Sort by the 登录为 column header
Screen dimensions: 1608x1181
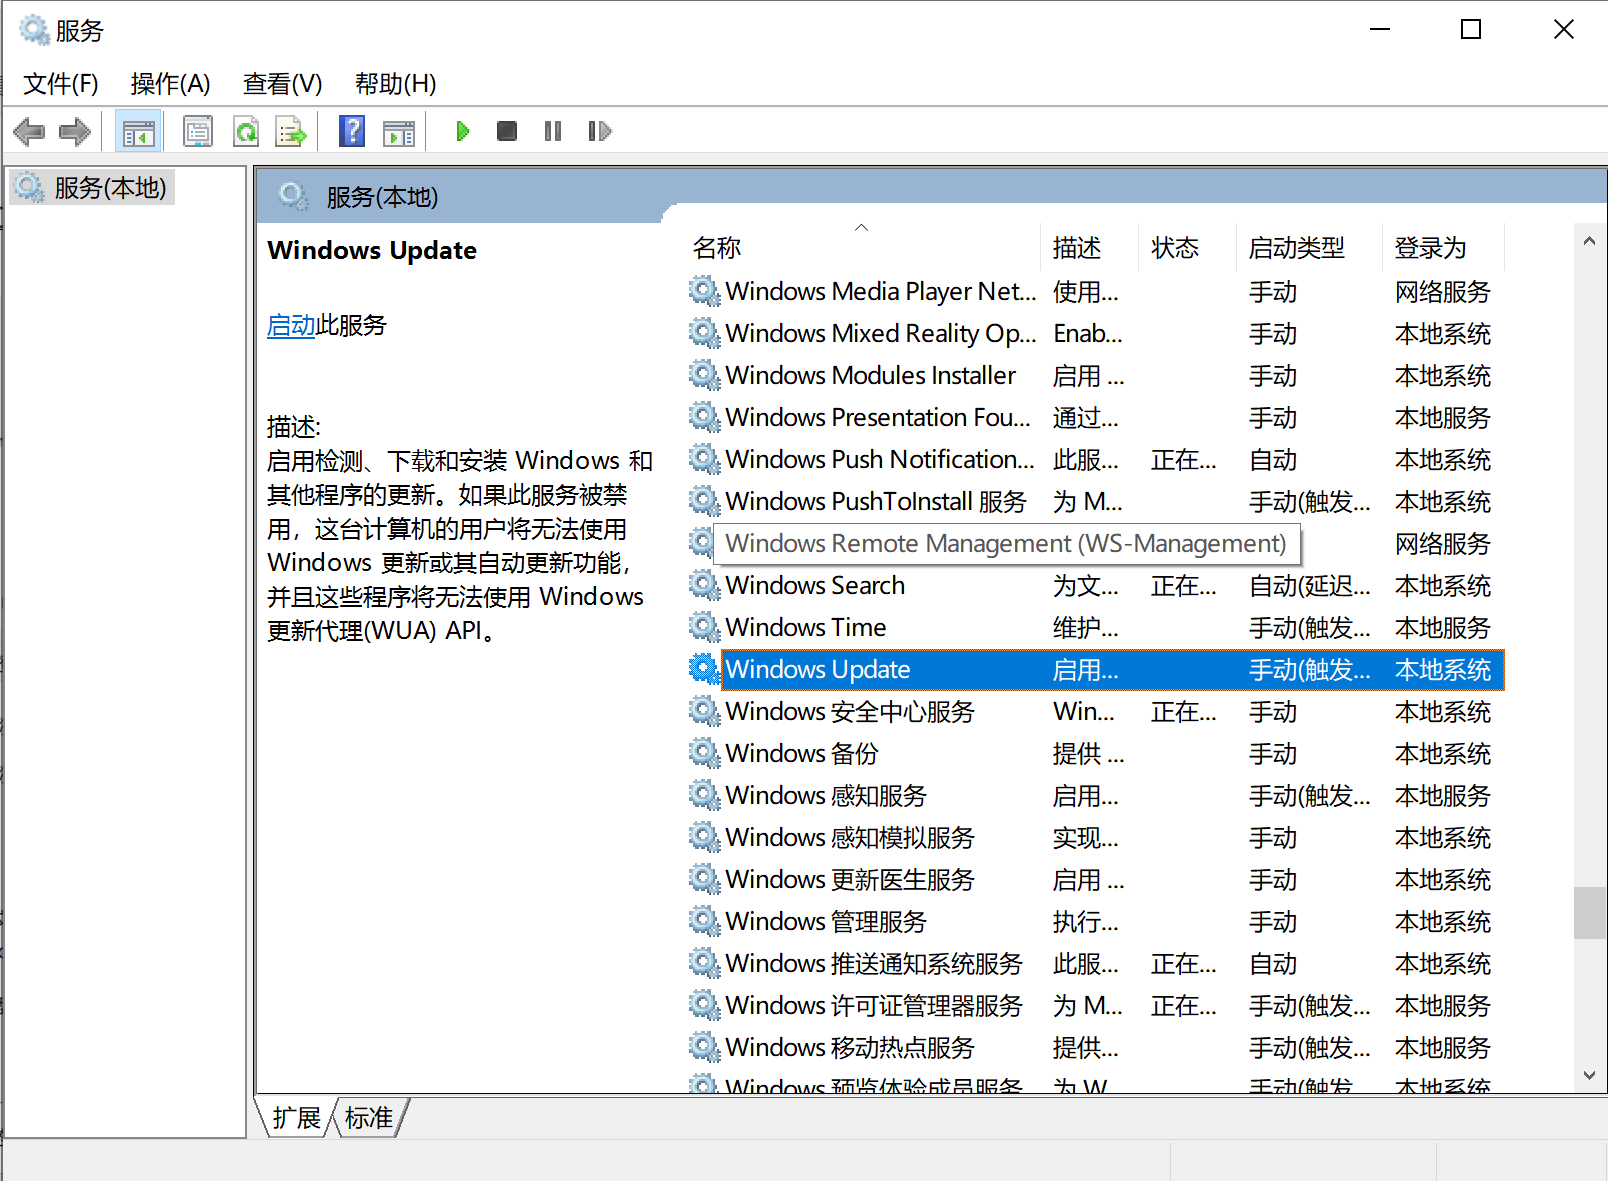(x=1443, y=247)
